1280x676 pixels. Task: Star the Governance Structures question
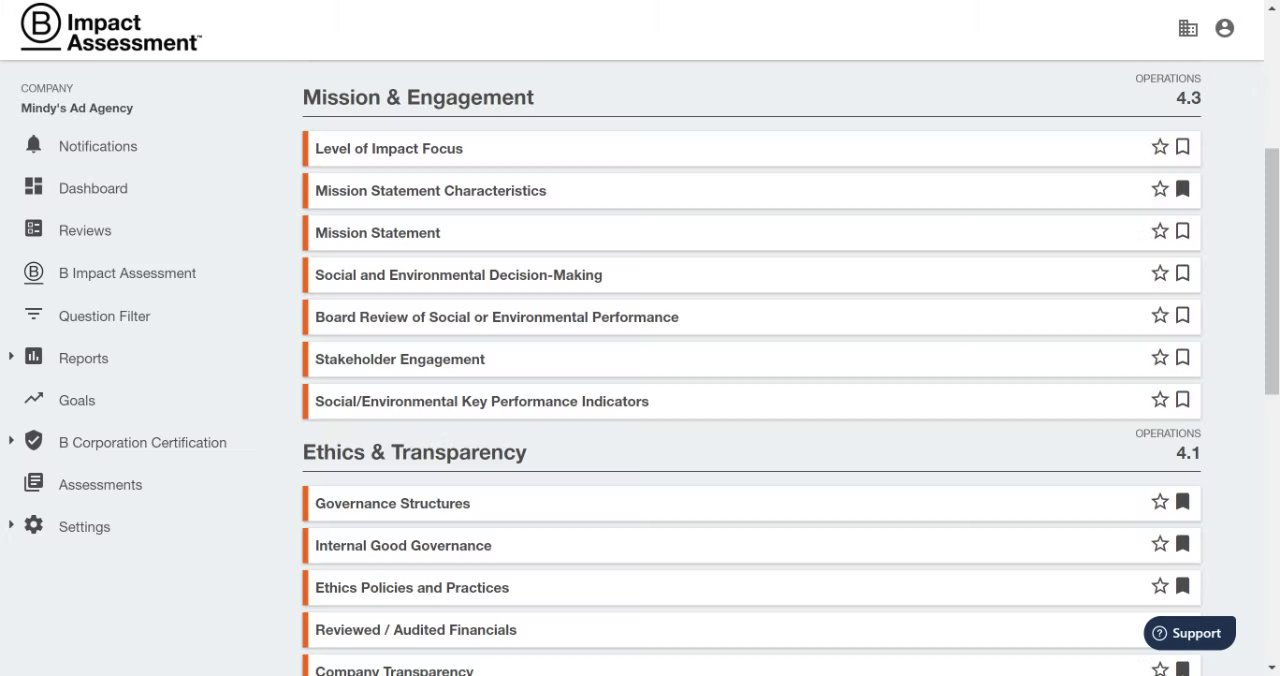click(1160, 502)
